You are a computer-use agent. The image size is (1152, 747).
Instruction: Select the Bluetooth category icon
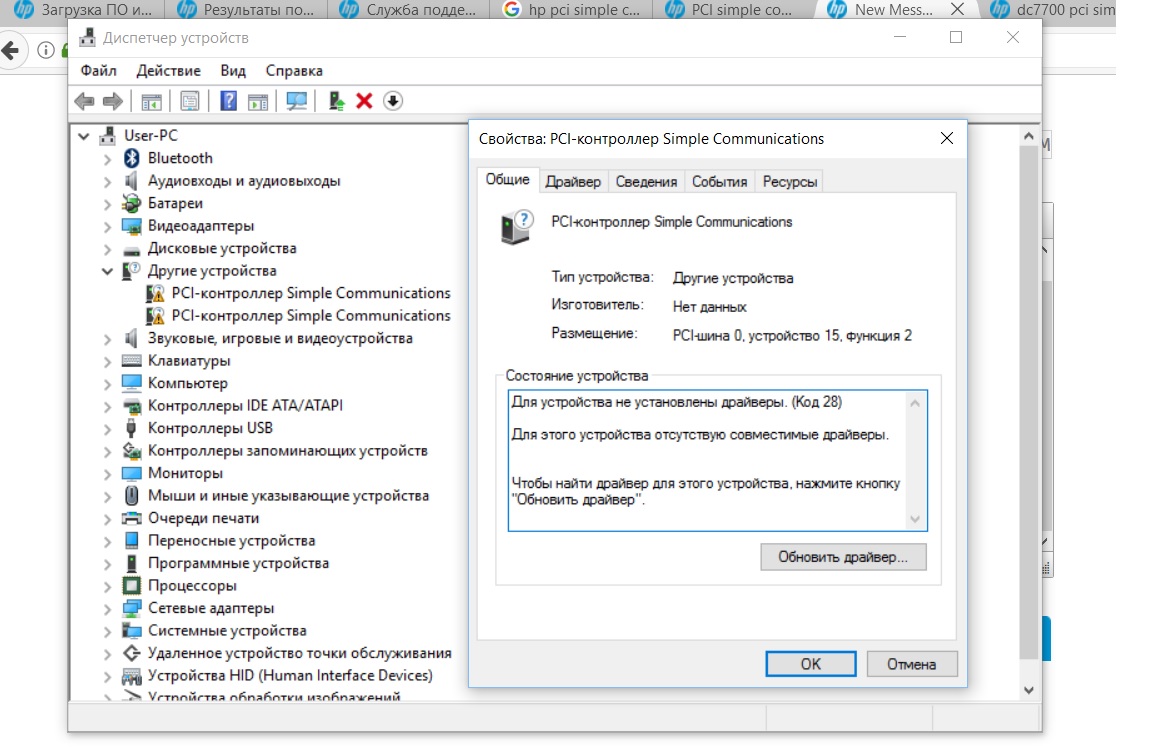[x=132, y=158]
